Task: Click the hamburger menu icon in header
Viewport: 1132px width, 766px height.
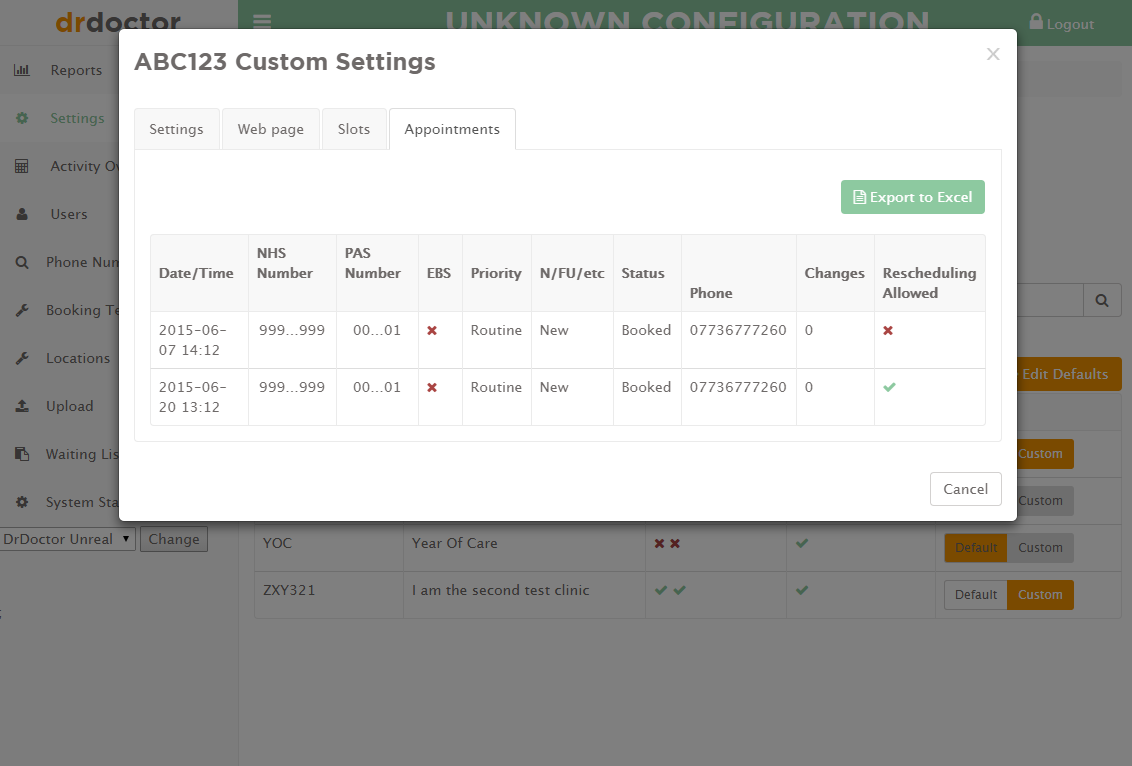Action: [x=262, y=23]
